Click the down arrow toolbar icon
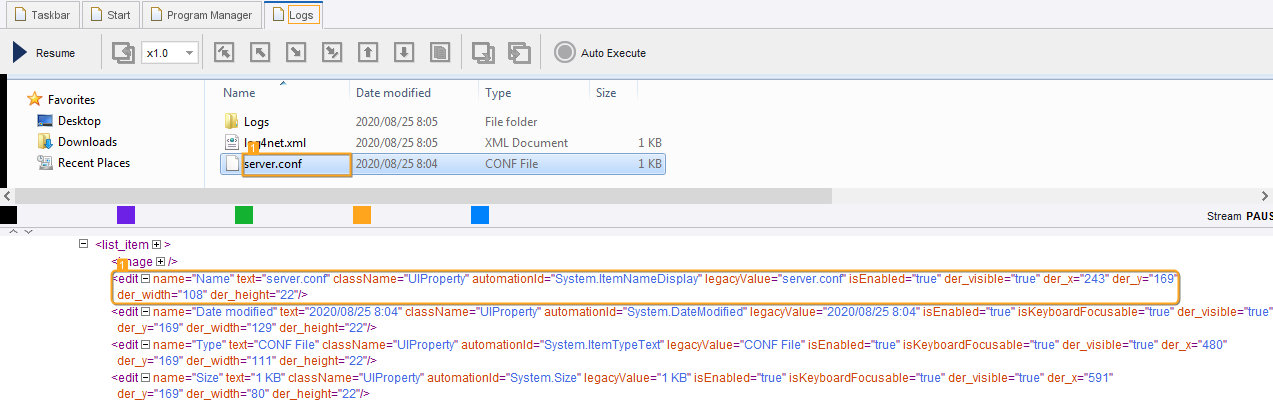 [404, 53]
